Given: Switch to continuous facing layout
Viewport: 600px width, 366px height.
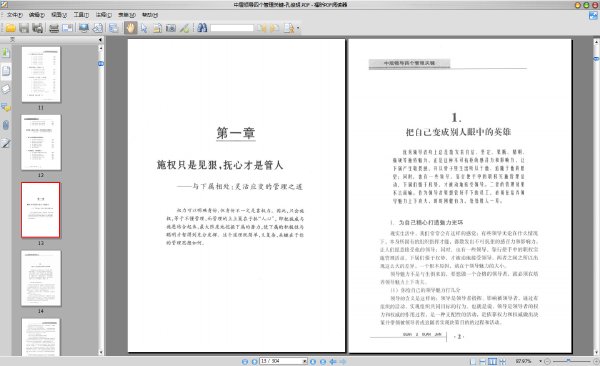Looking at the screenshot, I should (x=502, y=361).
